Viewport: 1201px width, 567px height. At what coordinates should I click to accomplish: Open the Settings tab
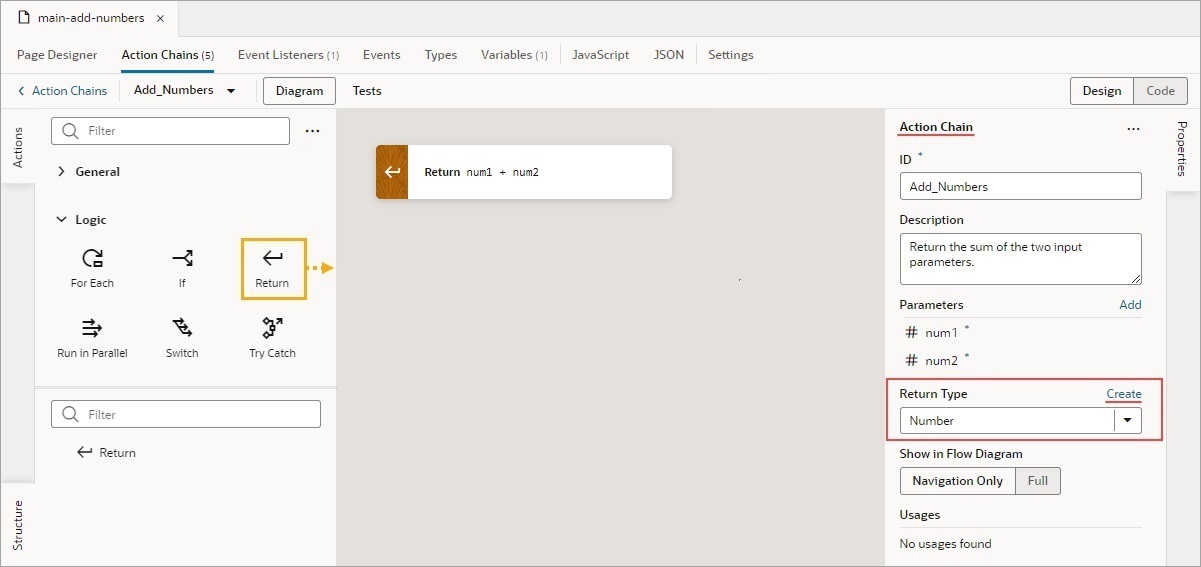pos(731,55)
